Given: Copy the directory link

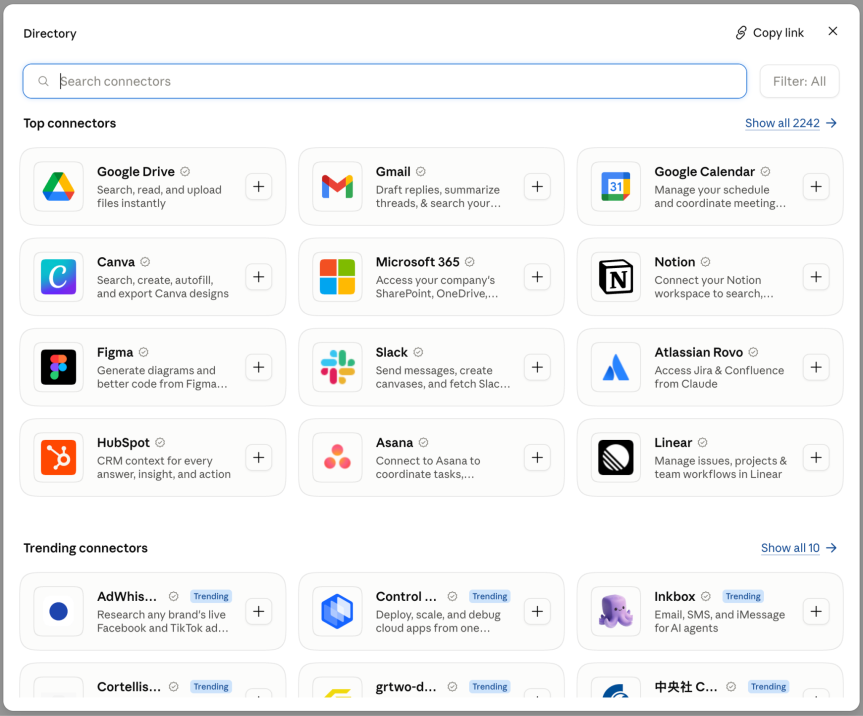Looking at the screenshot, I should [769, 33].
